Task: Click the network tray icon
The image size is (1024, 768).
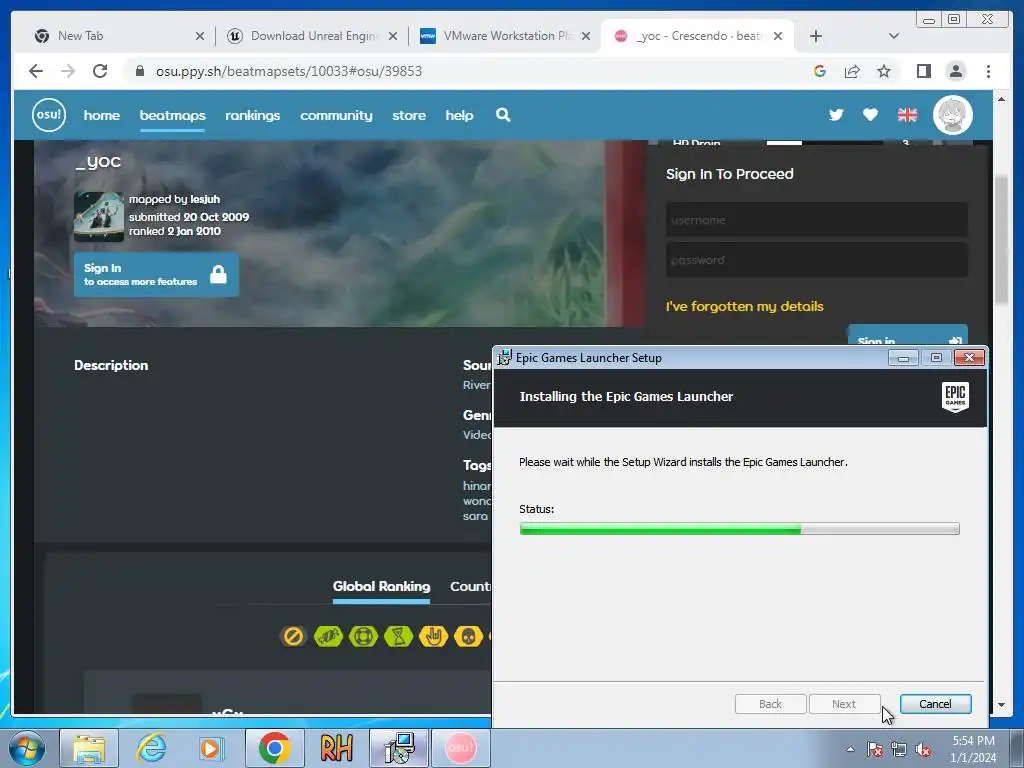Action: tap(899, 749)
